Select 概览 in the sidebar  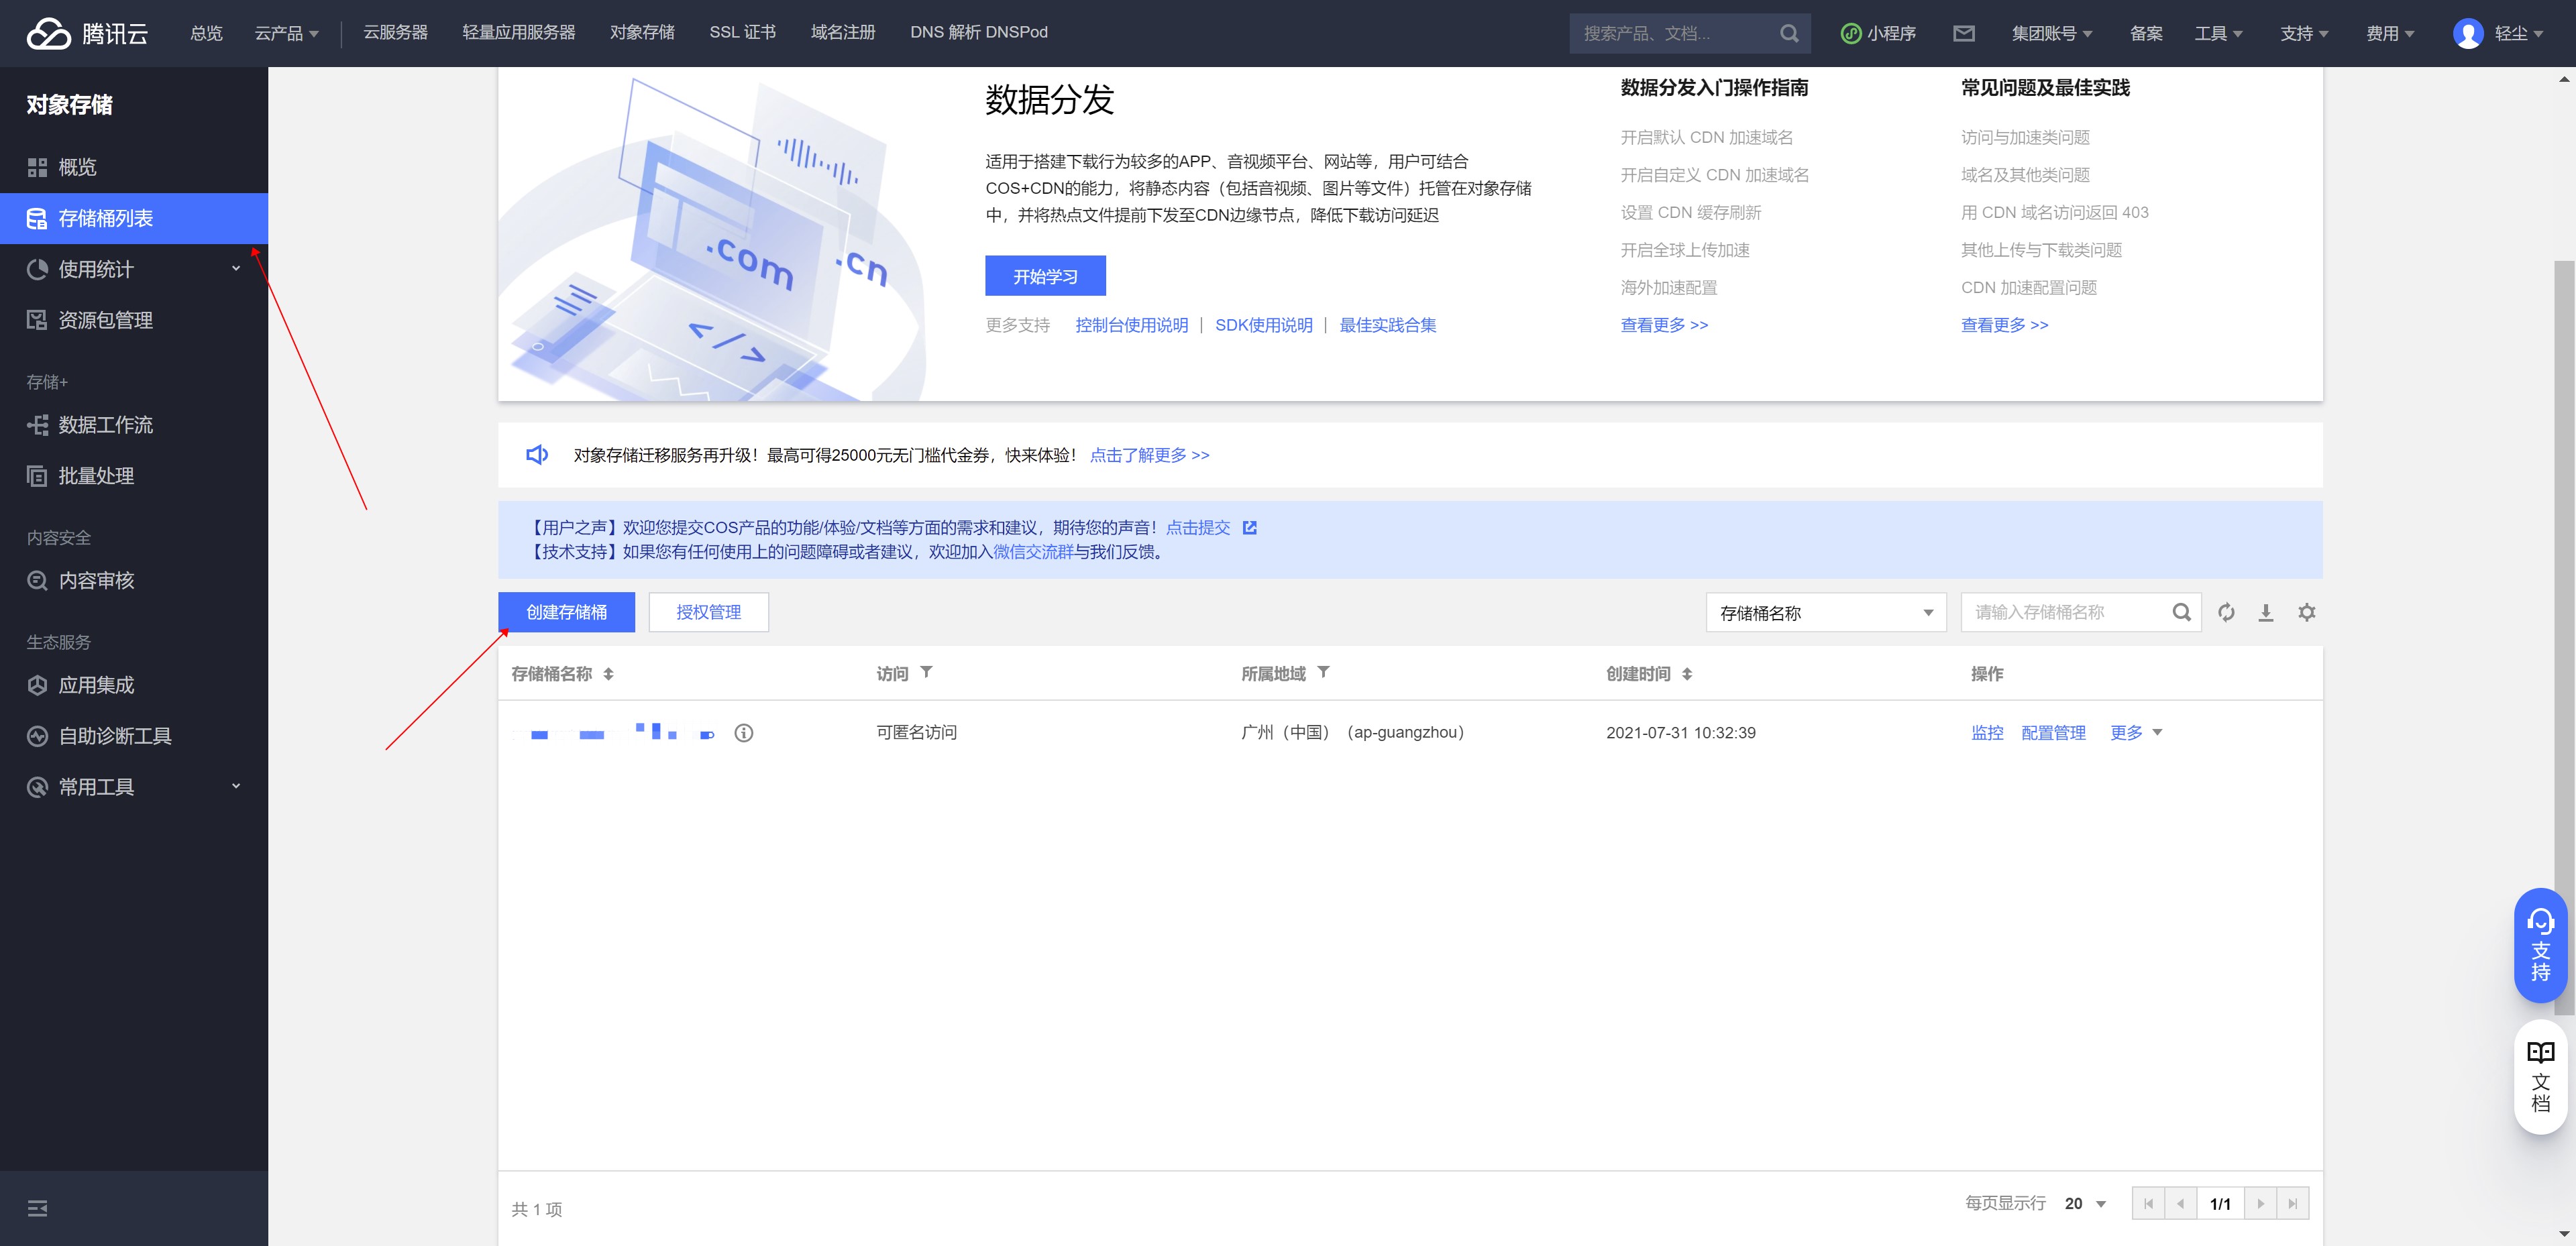click(x=78, y=167)
